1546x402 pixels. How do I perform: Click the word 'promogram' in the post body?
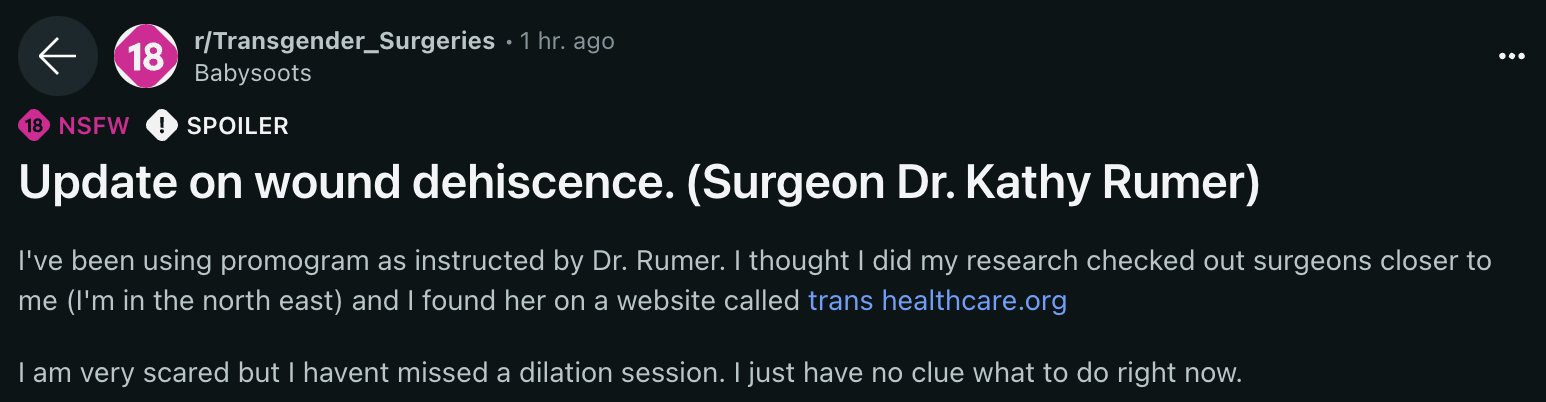(x=299, y=261)
